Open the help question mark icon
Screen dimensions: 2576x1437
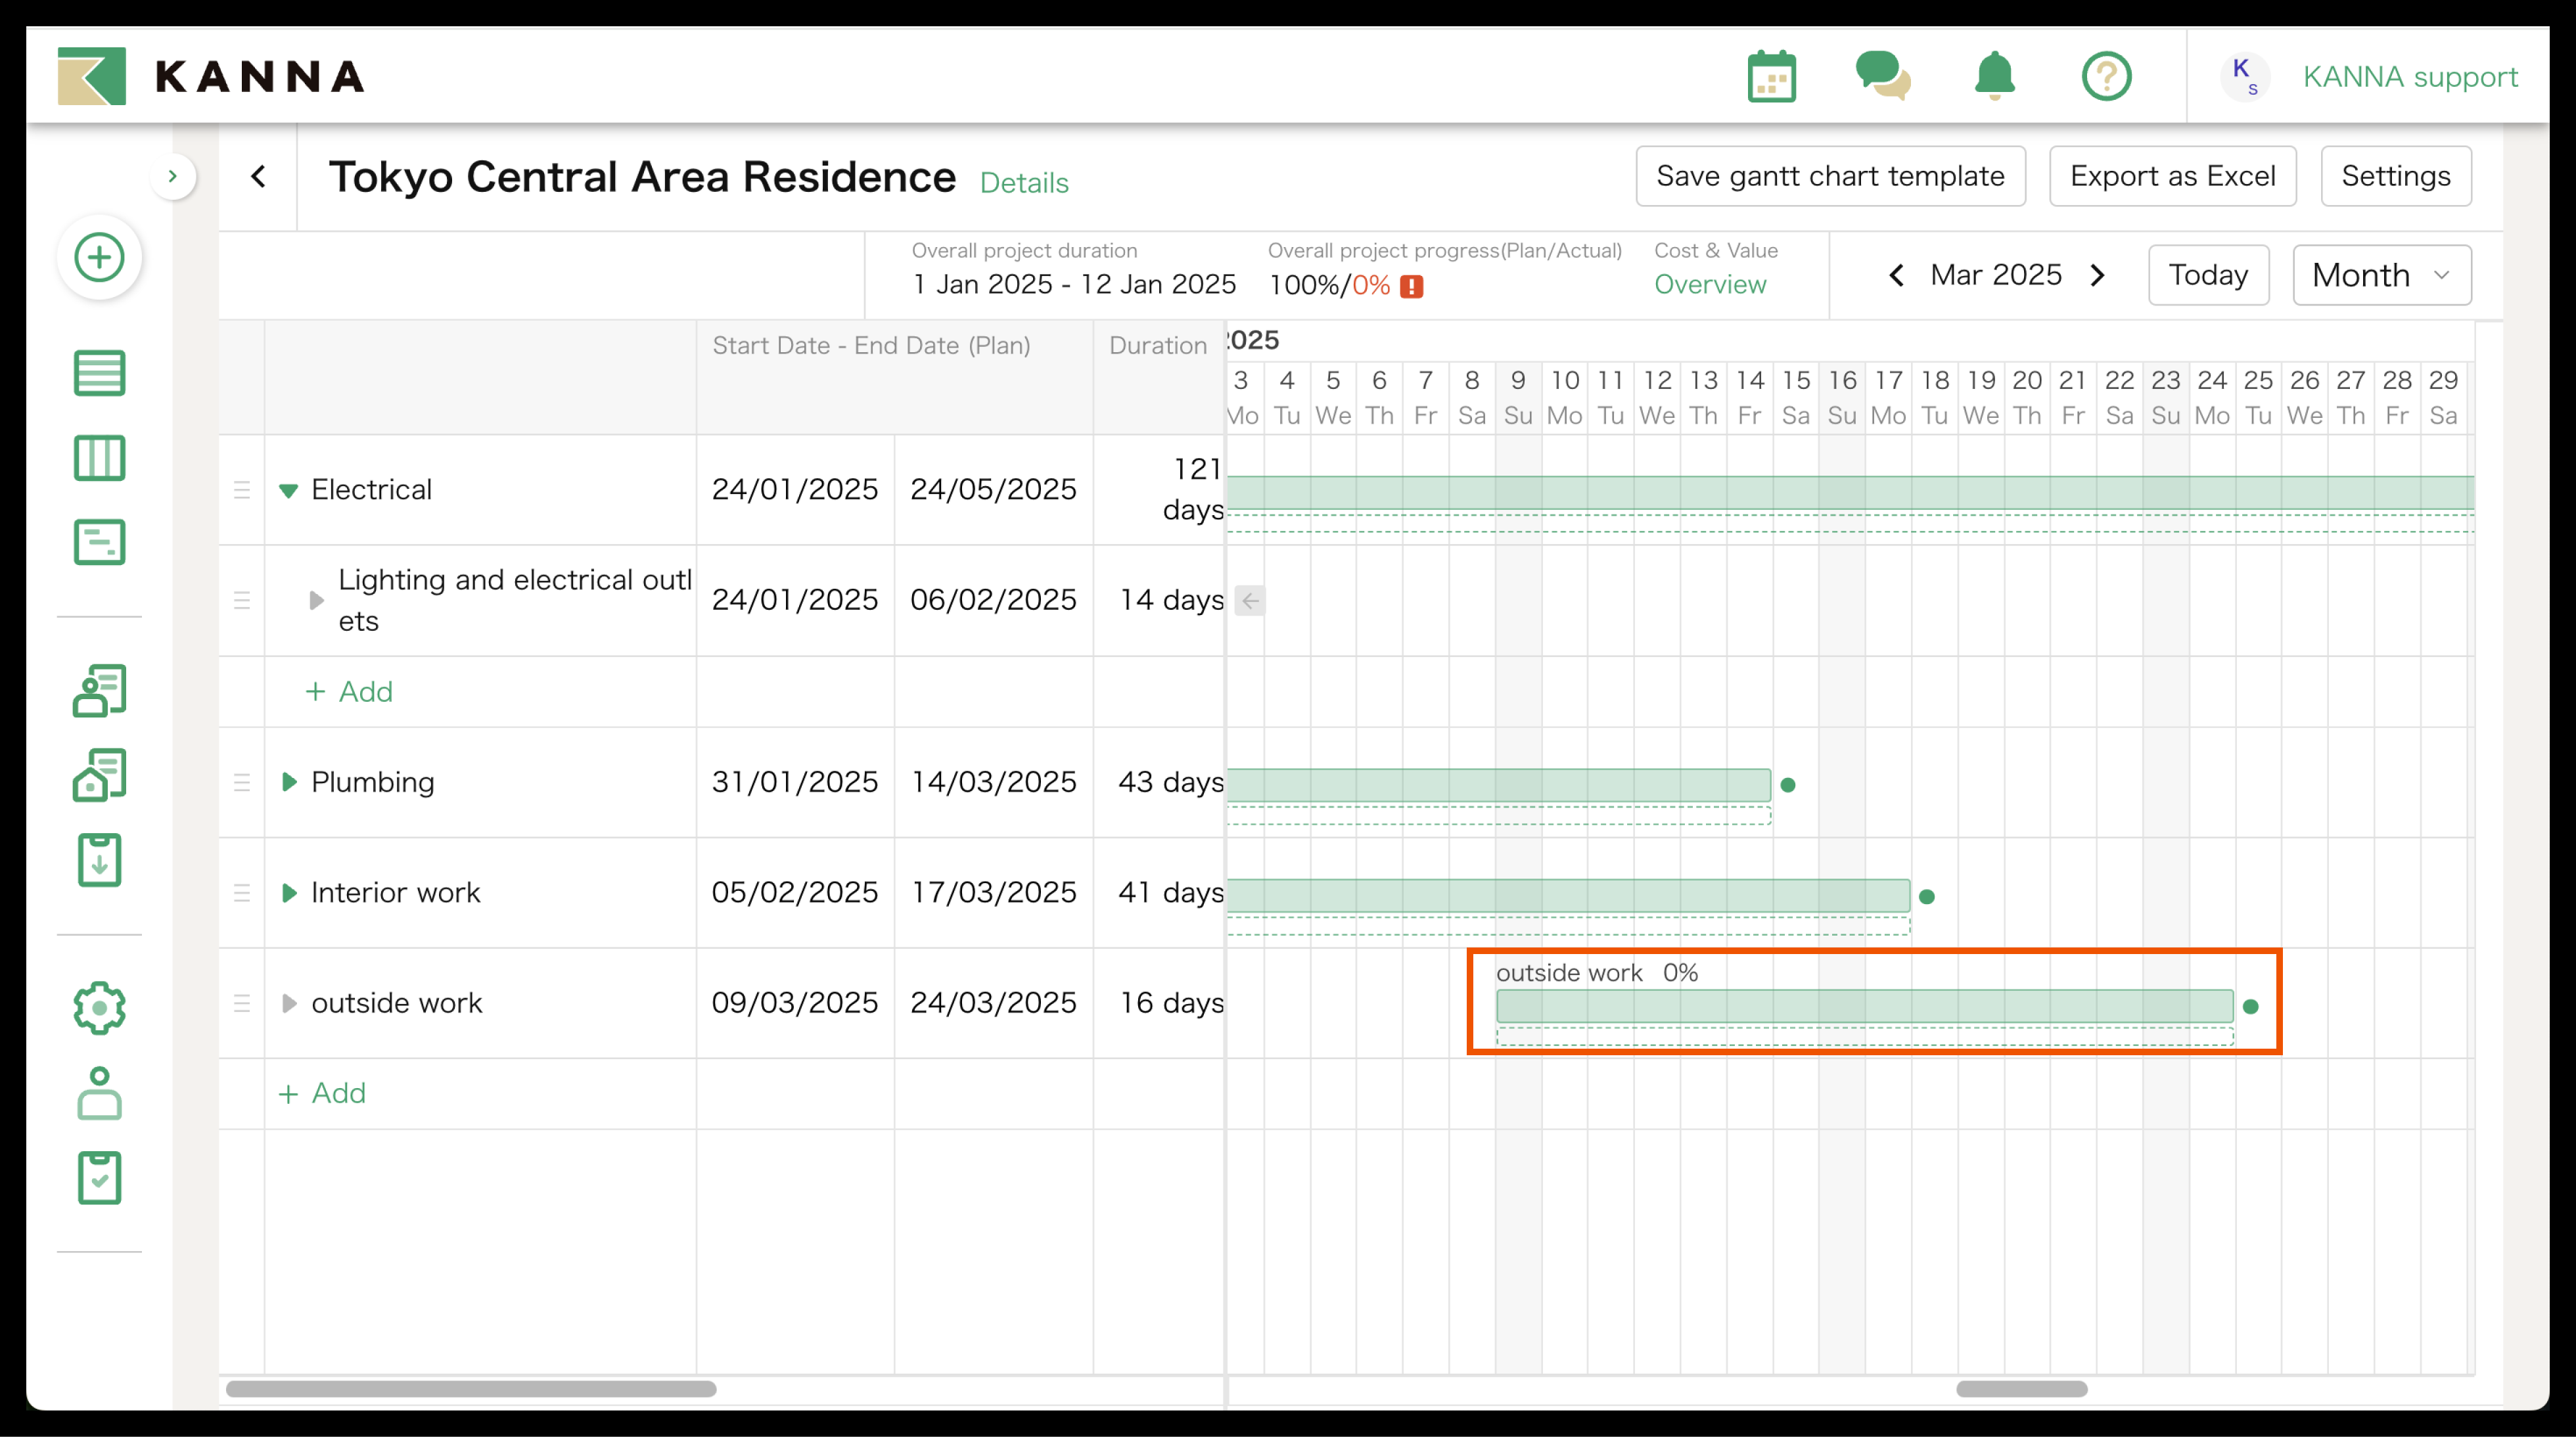[2107, 75]
